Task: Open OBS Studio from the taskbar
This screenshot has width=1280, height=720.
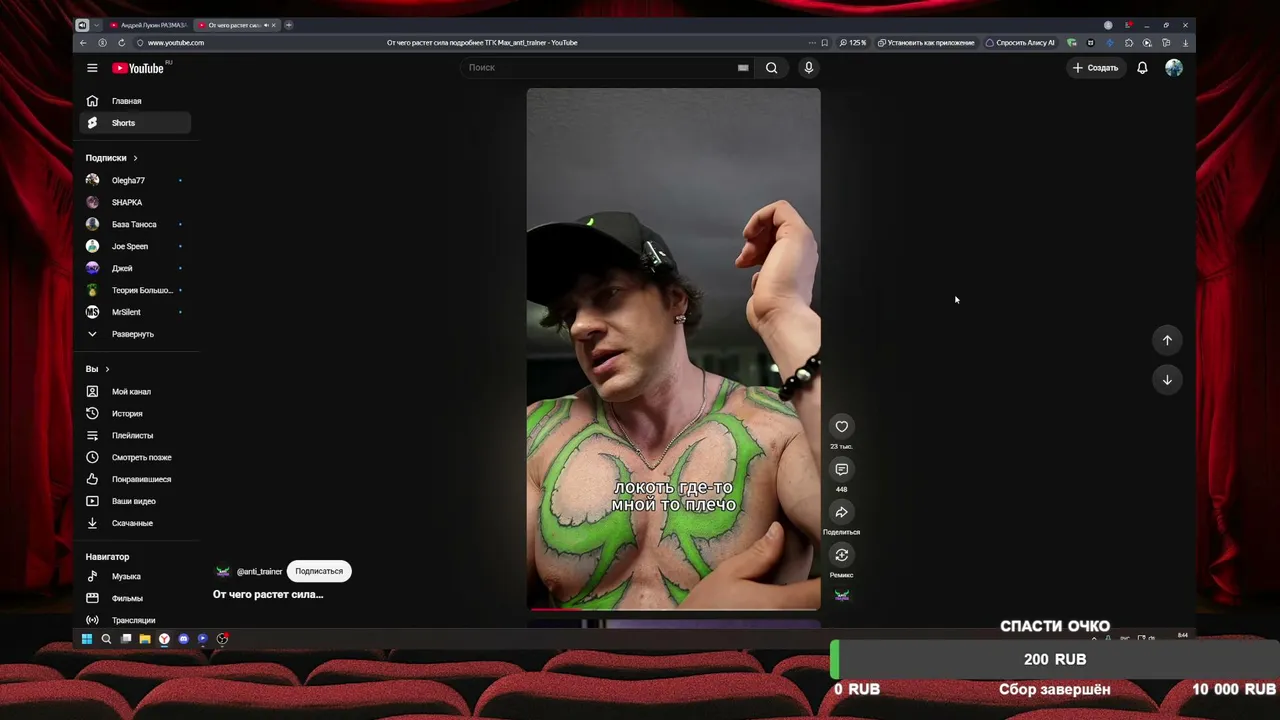Action: [x=222, y=639]
